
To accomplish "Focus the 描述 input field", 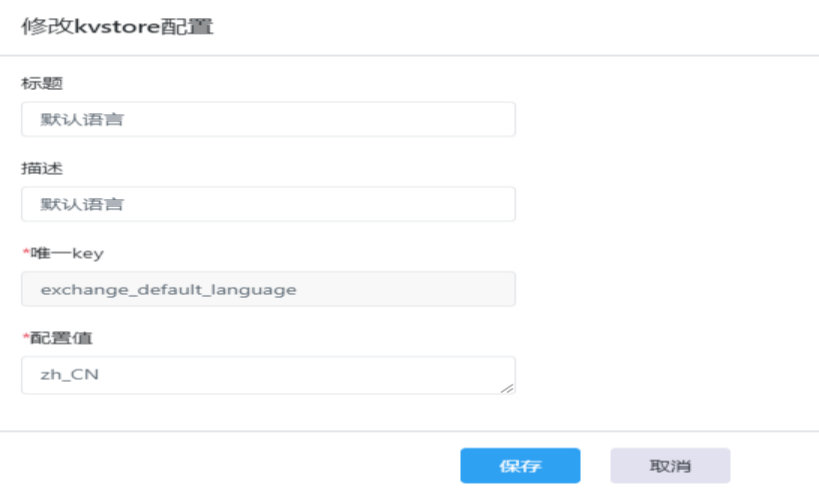I will click(x=268, y=204).
